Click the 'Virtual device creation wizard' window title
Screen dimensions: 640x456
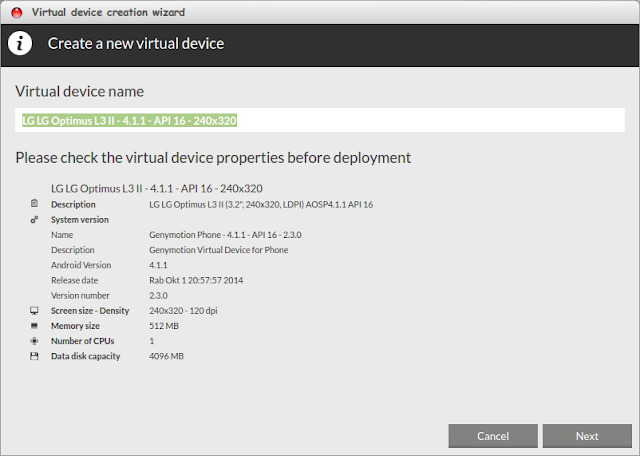[108, 12]
